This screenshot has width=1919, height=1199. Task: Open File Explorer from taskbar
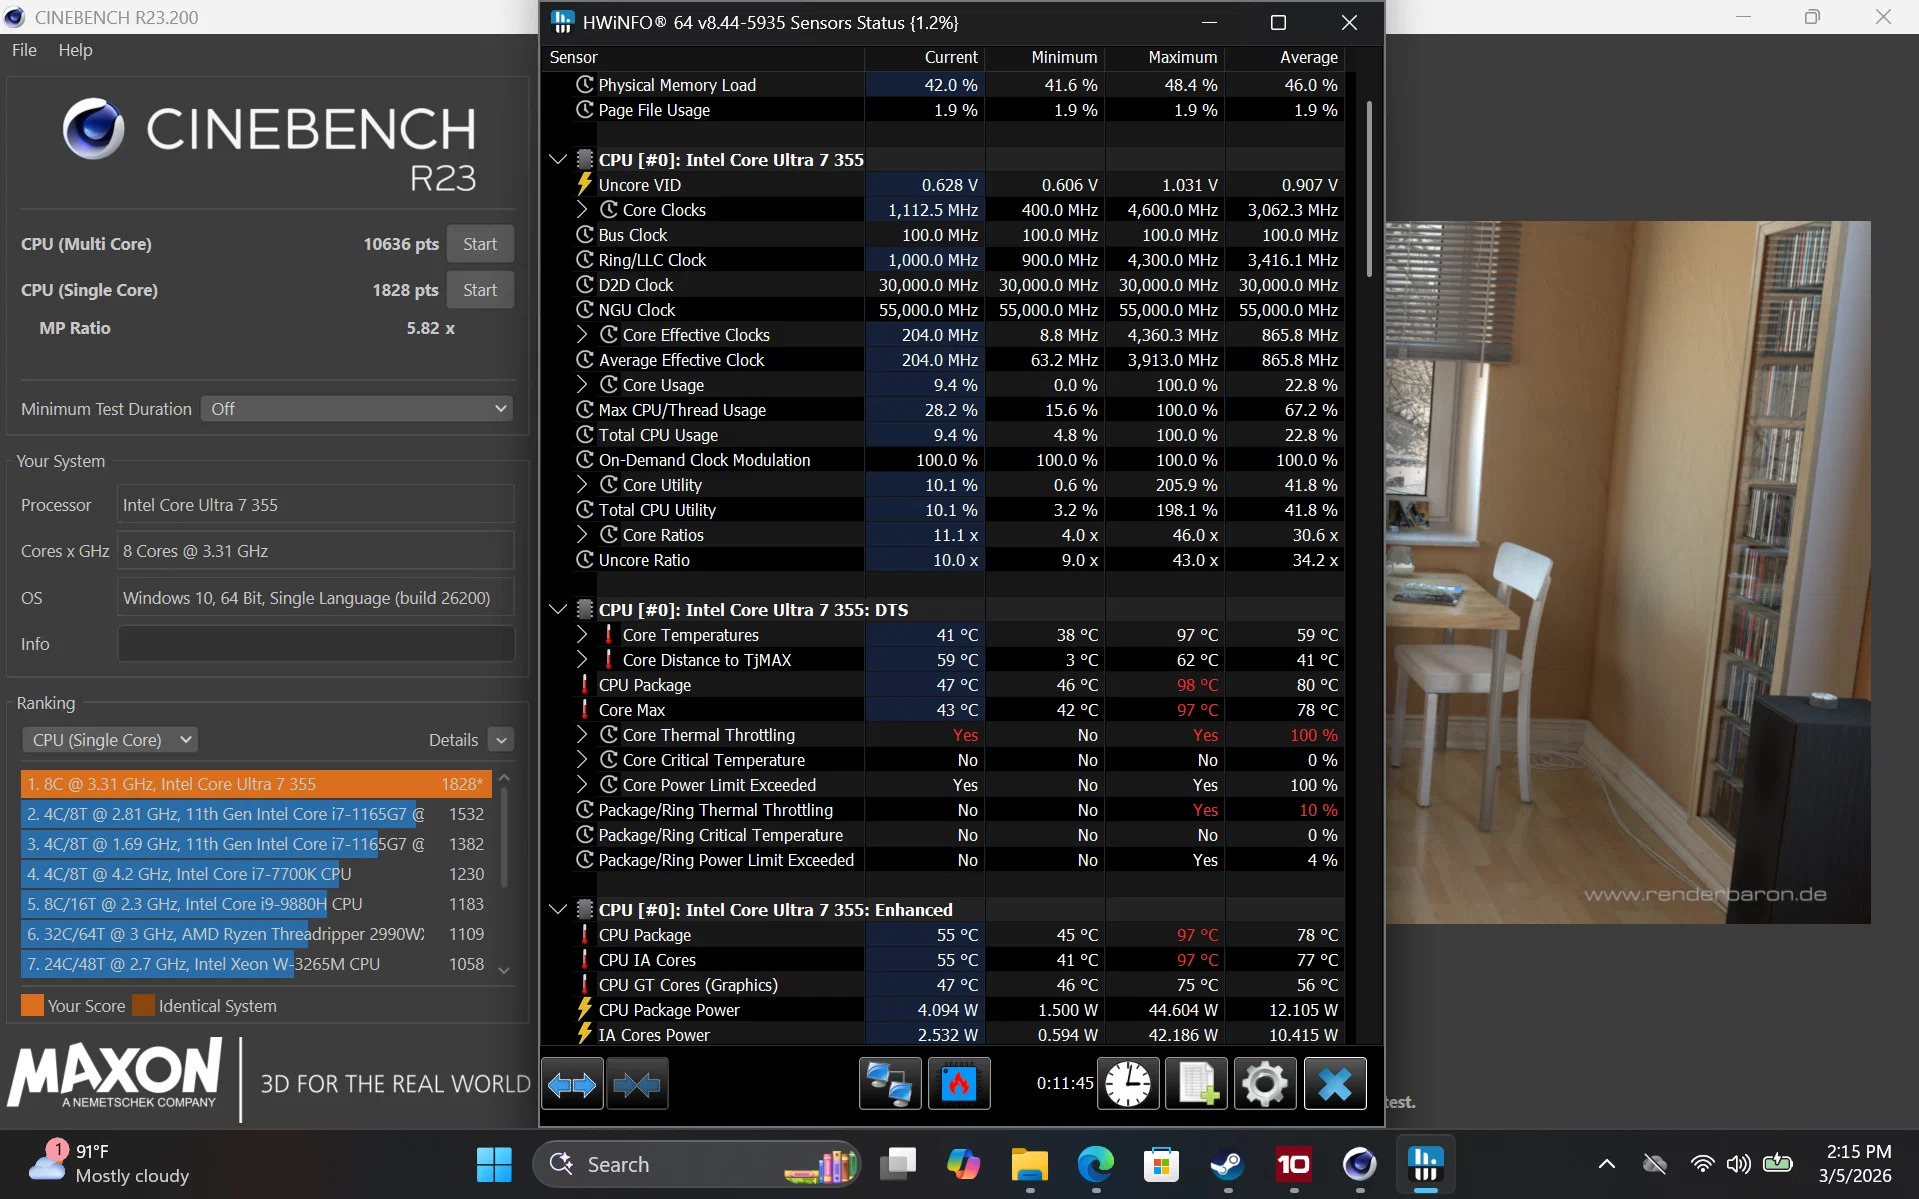1029,1164
